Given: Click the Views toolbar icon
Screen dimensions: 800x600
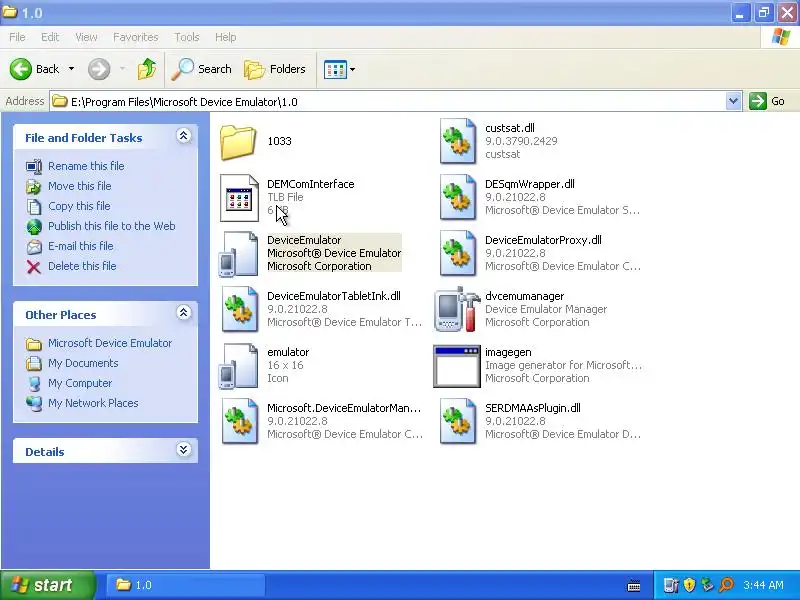Looking at the screenshot, I should pos(336,69).
